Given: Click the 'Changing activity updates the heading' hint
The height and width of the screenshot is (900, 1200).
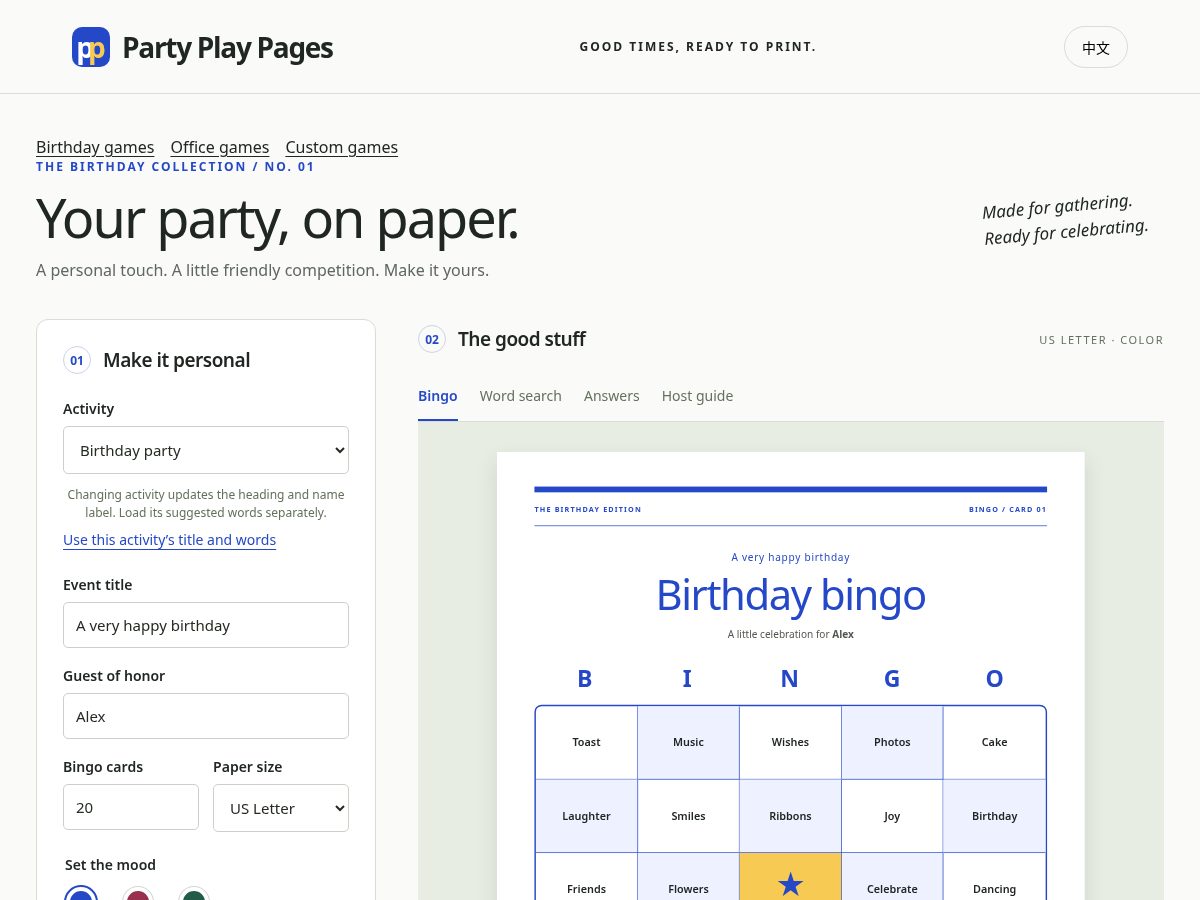Looking at the screenshot, I should coord(206,503).
